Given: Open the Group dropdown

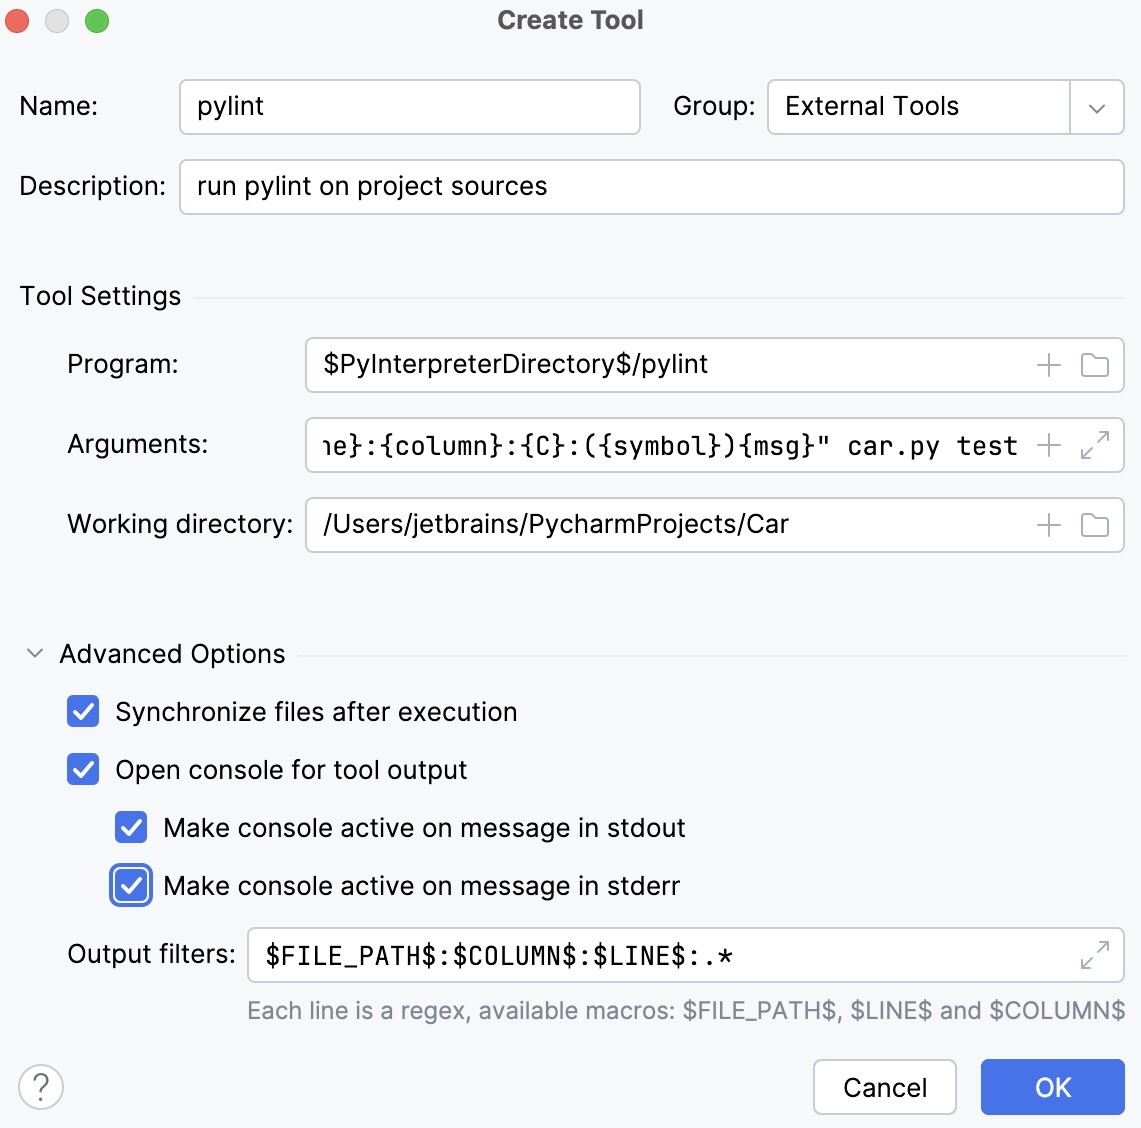Looking at the screenshot, I should coord(1097,107).
